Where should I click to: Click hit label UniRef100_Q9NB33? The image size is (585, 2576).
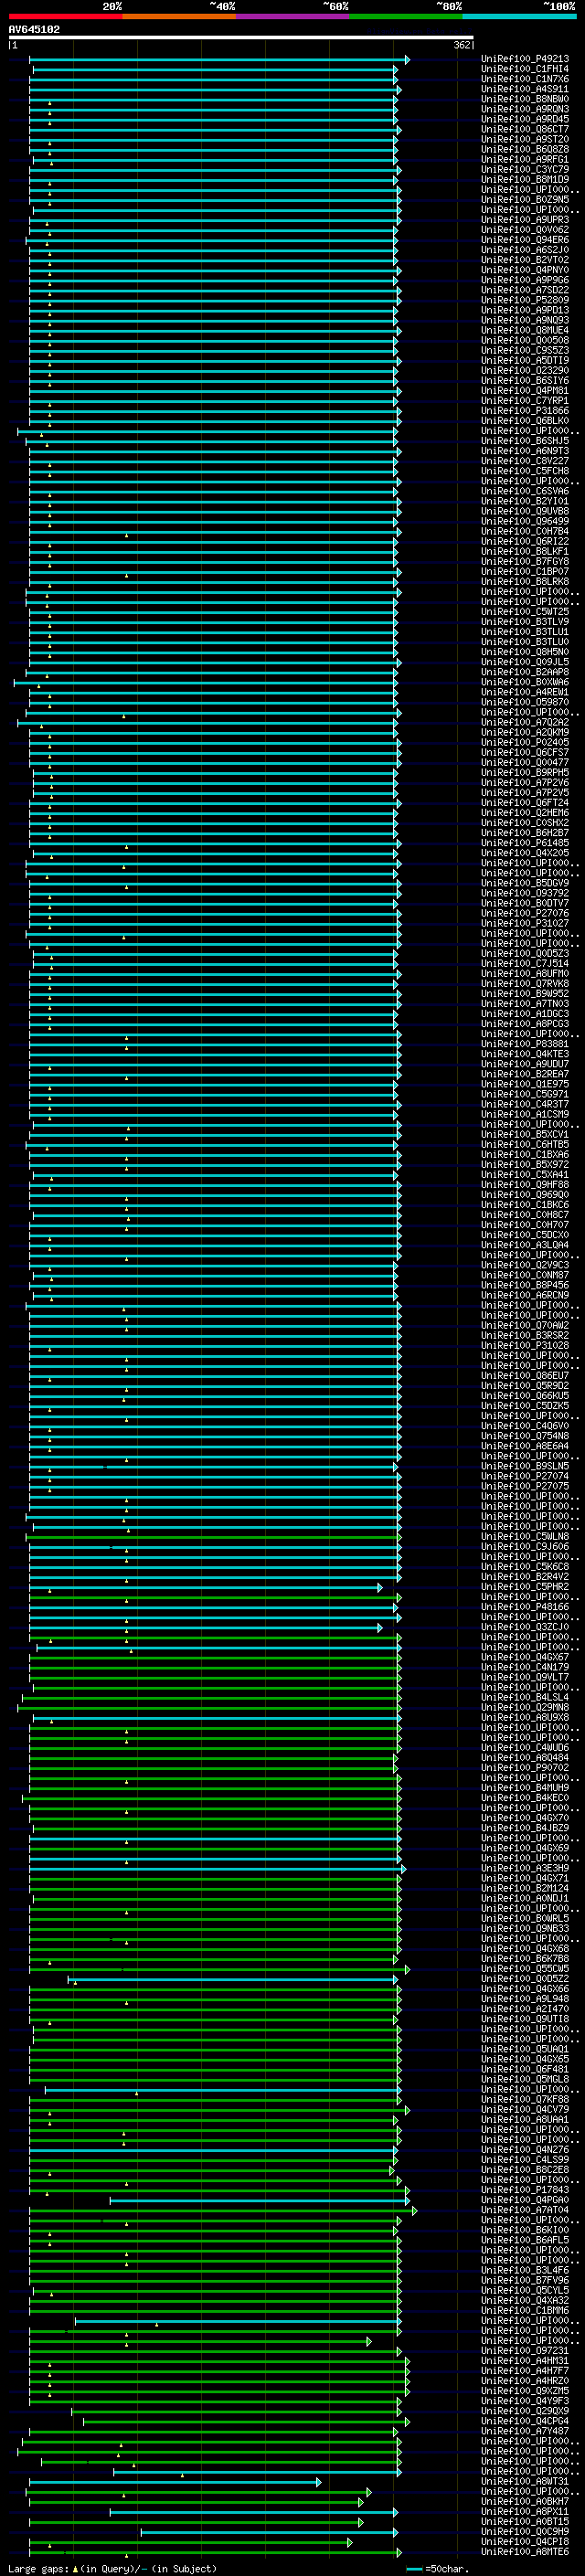525,1928
